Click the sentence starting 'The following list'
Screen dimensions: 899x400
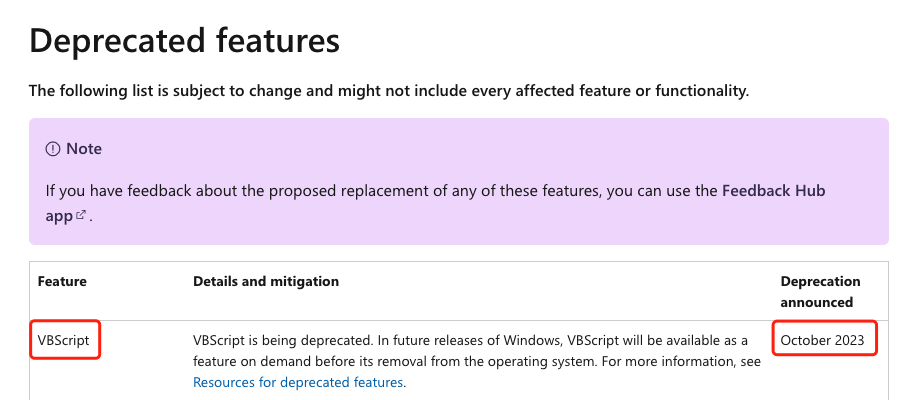(389, 91)
